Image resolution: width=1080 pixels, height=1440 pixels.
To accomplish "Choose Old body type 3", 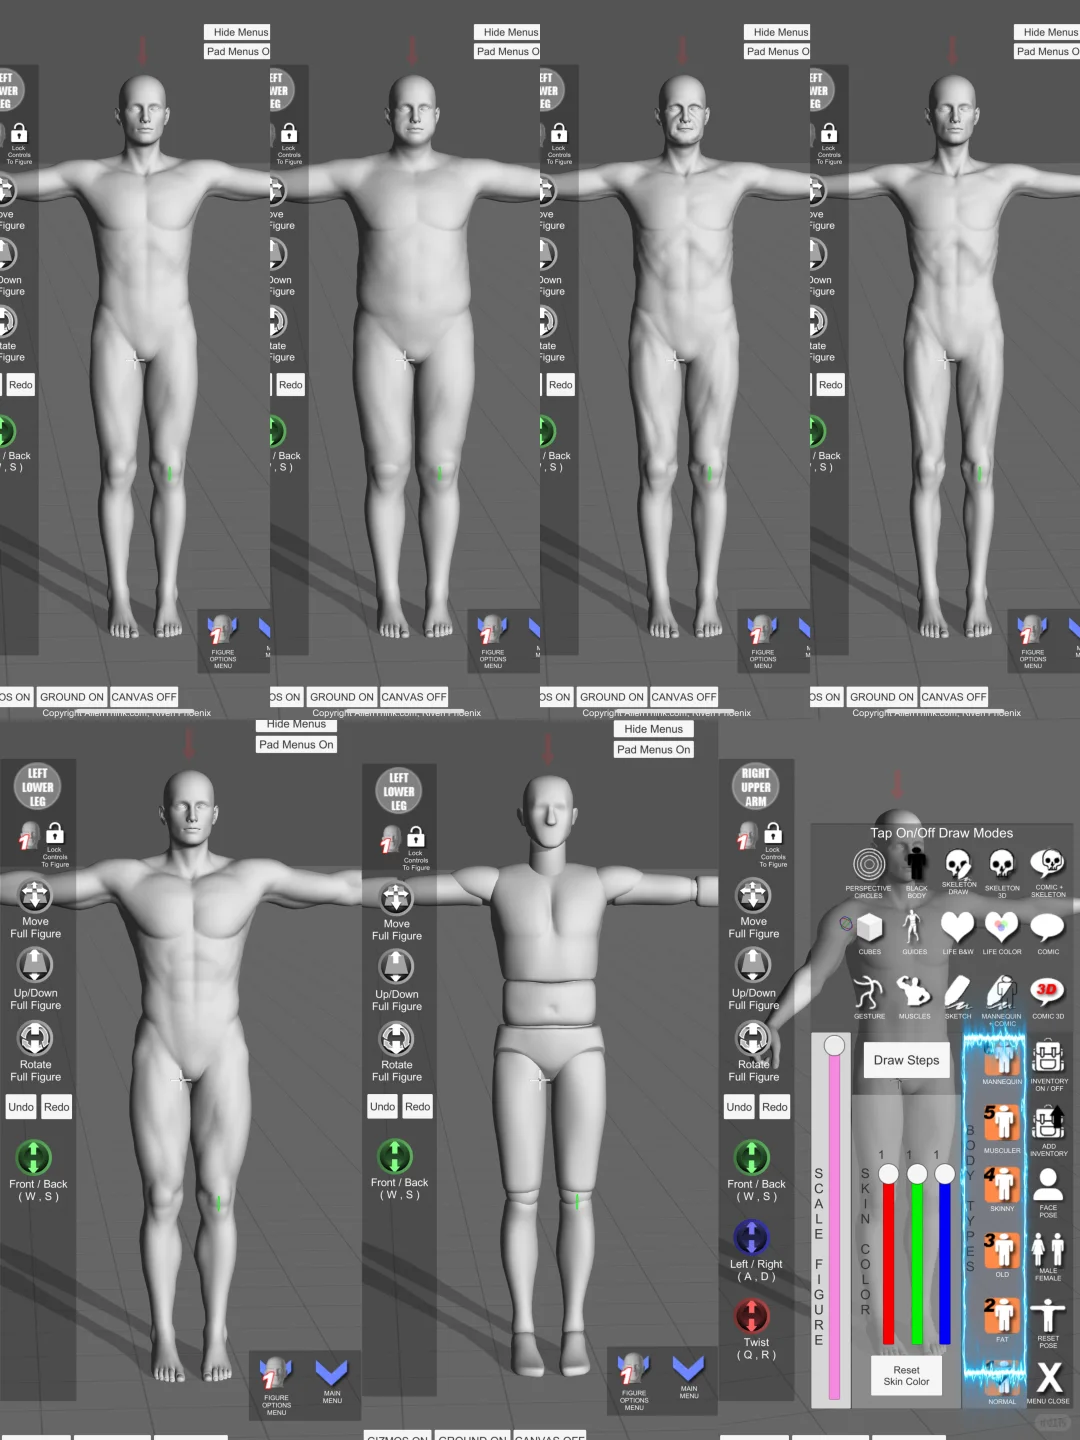I will (1001, 1253).
